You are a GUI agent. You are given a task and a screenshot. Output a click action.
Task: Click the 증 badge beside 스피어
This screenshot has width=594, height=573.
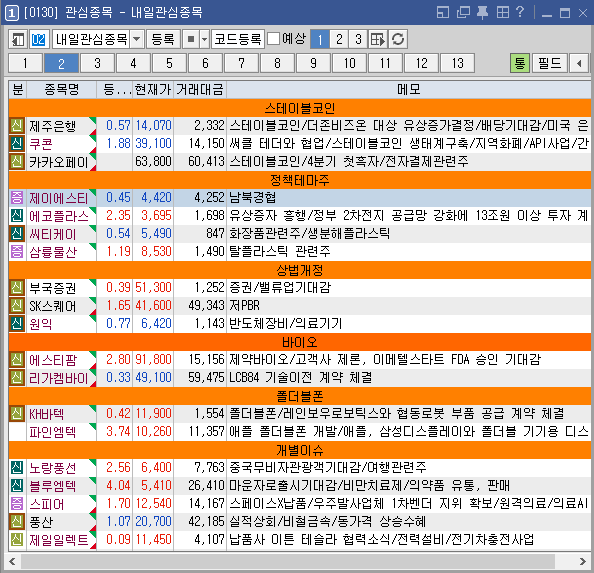17,503
